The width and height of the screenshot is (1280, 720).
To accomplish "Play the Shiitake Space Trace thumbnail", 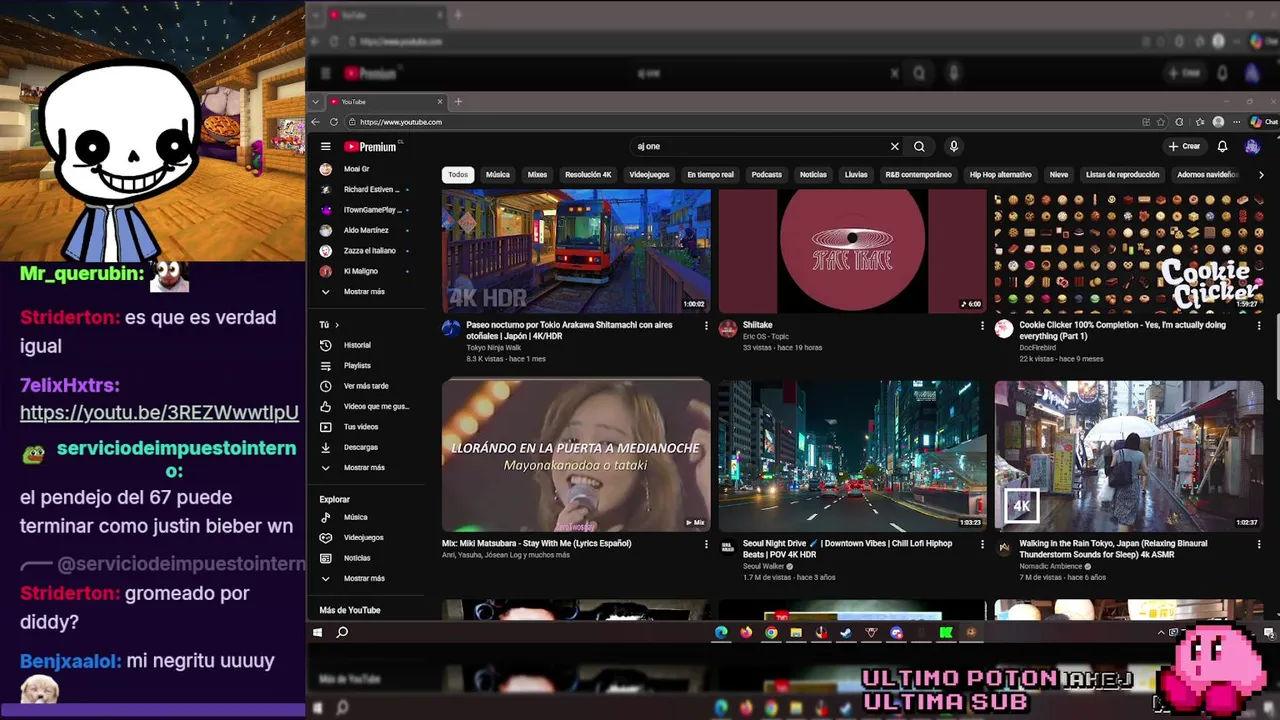I will [852, 251].
